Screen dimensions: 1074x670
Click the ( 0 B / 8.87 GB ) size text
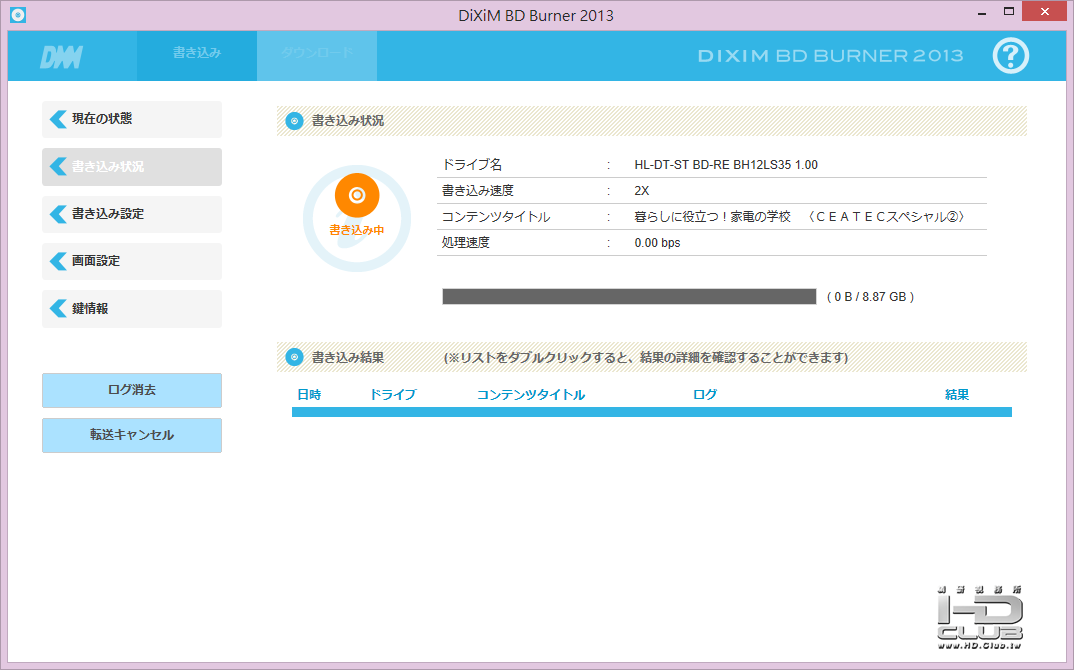[871, 297]
